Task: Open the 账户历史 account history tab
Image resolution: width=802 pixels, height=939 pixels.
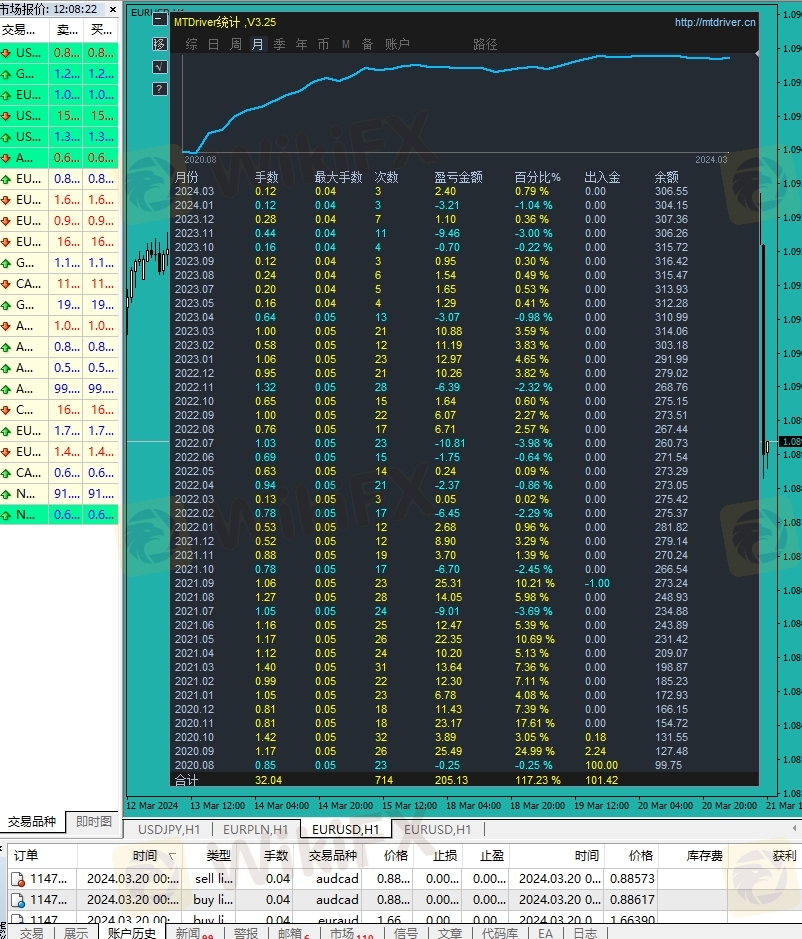Action: (x=132, y=933)
